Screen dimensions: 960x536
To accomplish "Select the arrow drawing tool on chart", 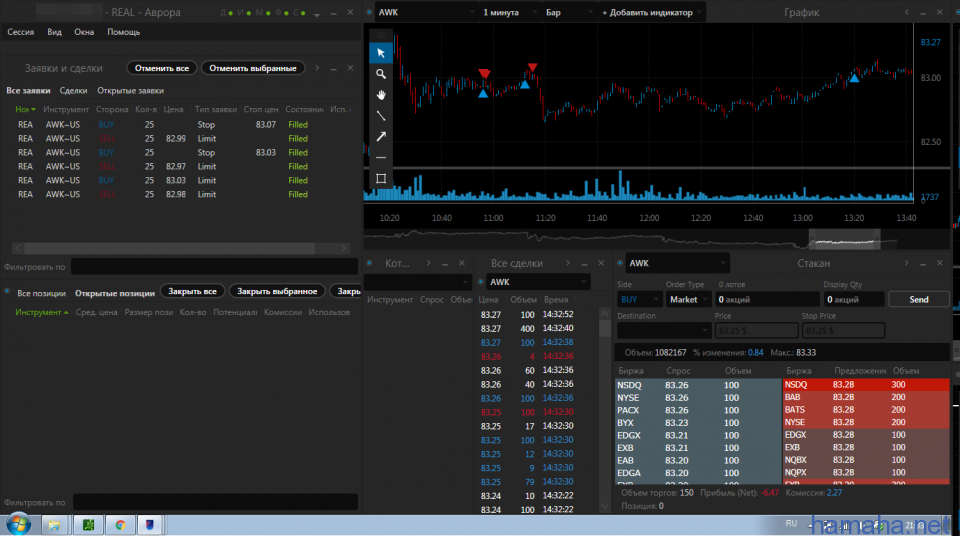I will (x=381, y=137).
